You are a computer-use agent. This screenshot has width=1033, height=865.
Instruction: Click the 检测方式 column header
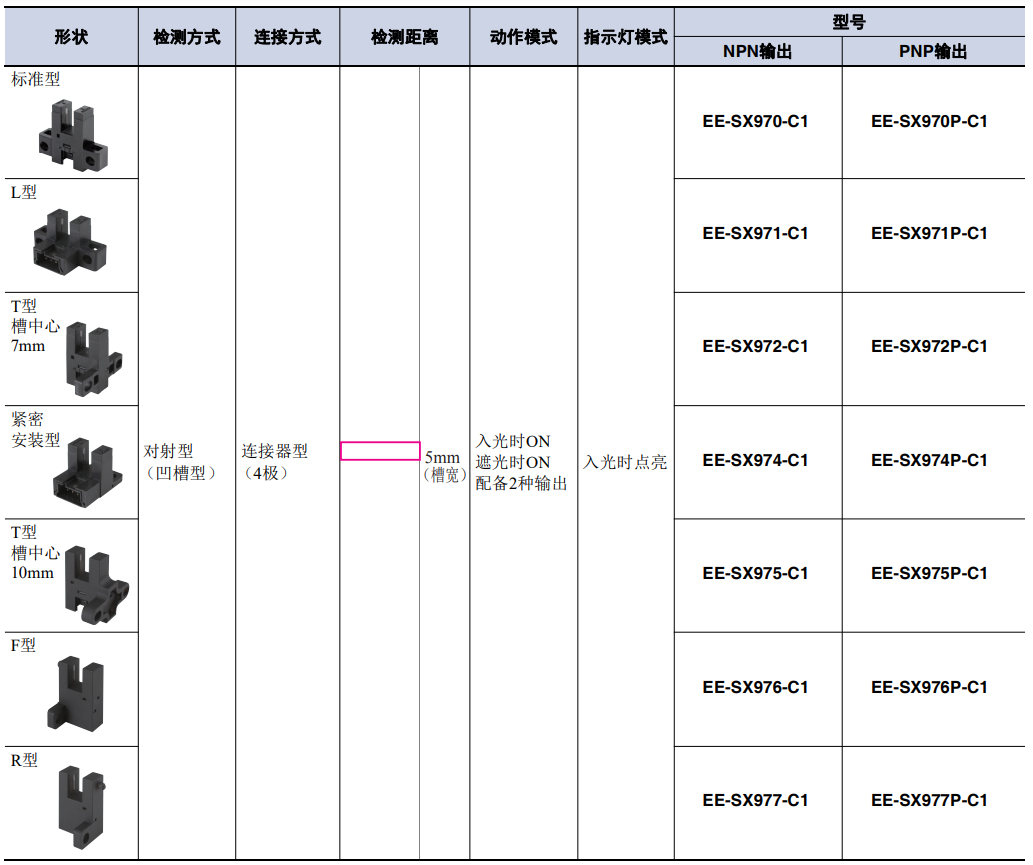tap(187, 37)
